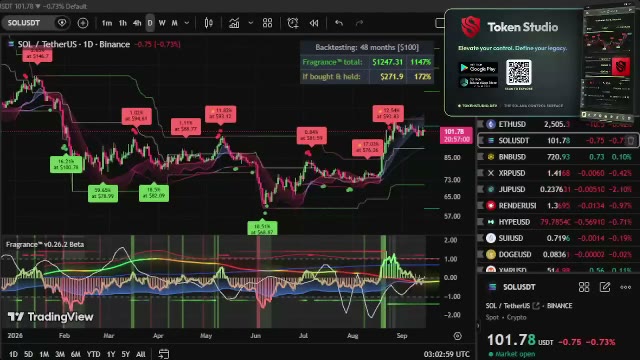Set range to 5Y
Image resolution: width=640 pixels, height=360 pixels.
126,354
